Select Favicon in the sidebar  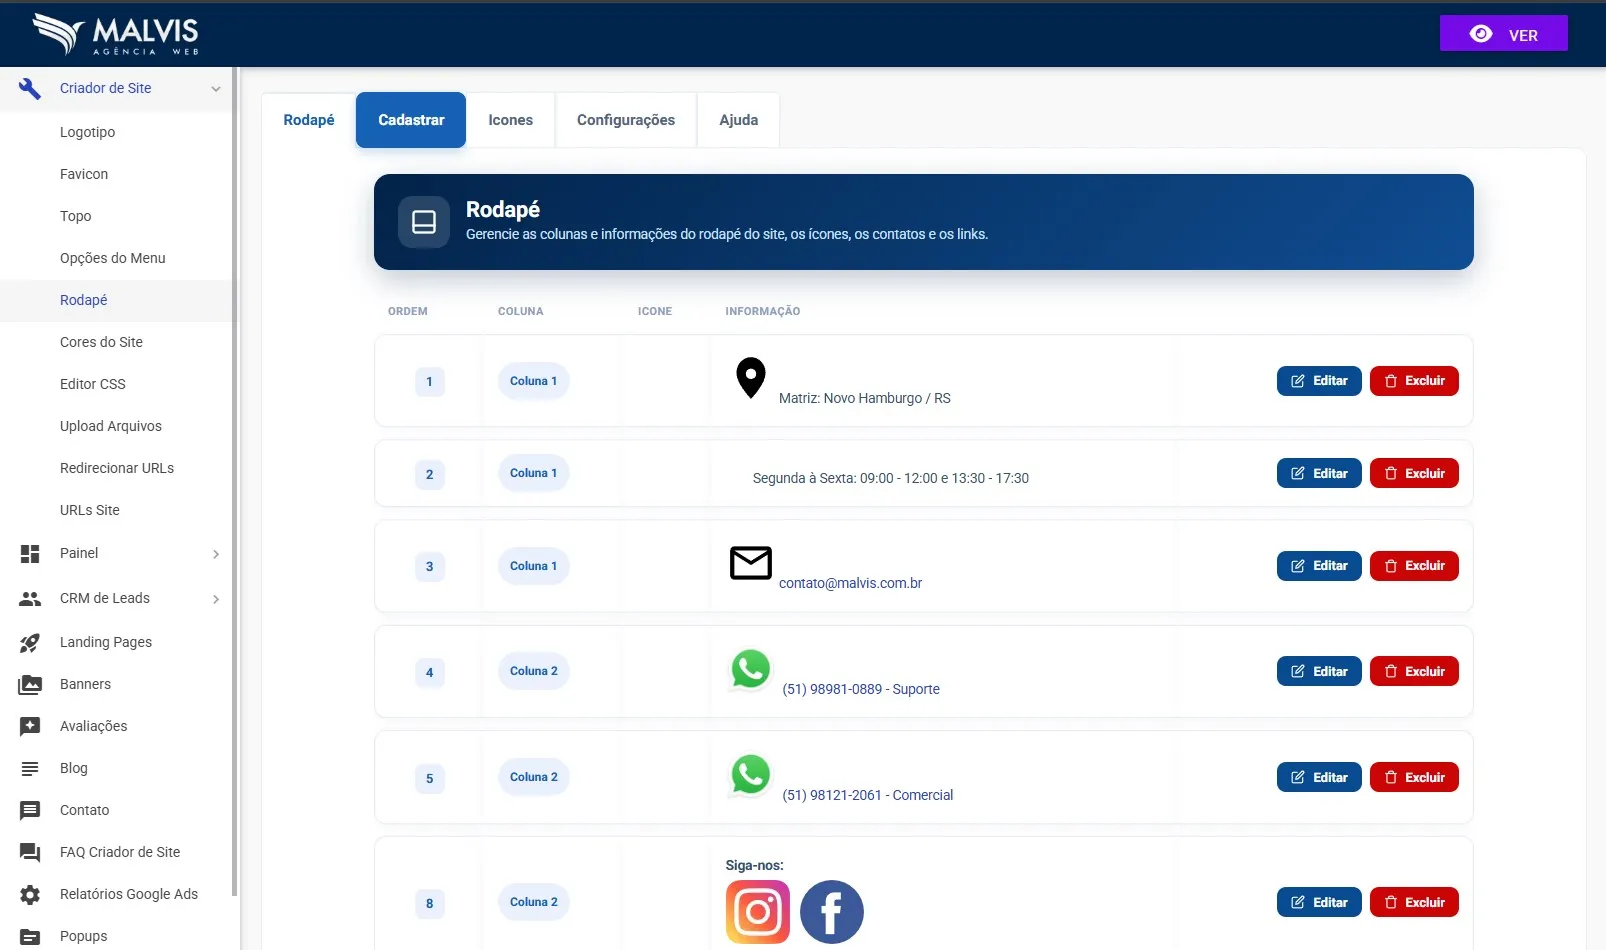[84, 174]
